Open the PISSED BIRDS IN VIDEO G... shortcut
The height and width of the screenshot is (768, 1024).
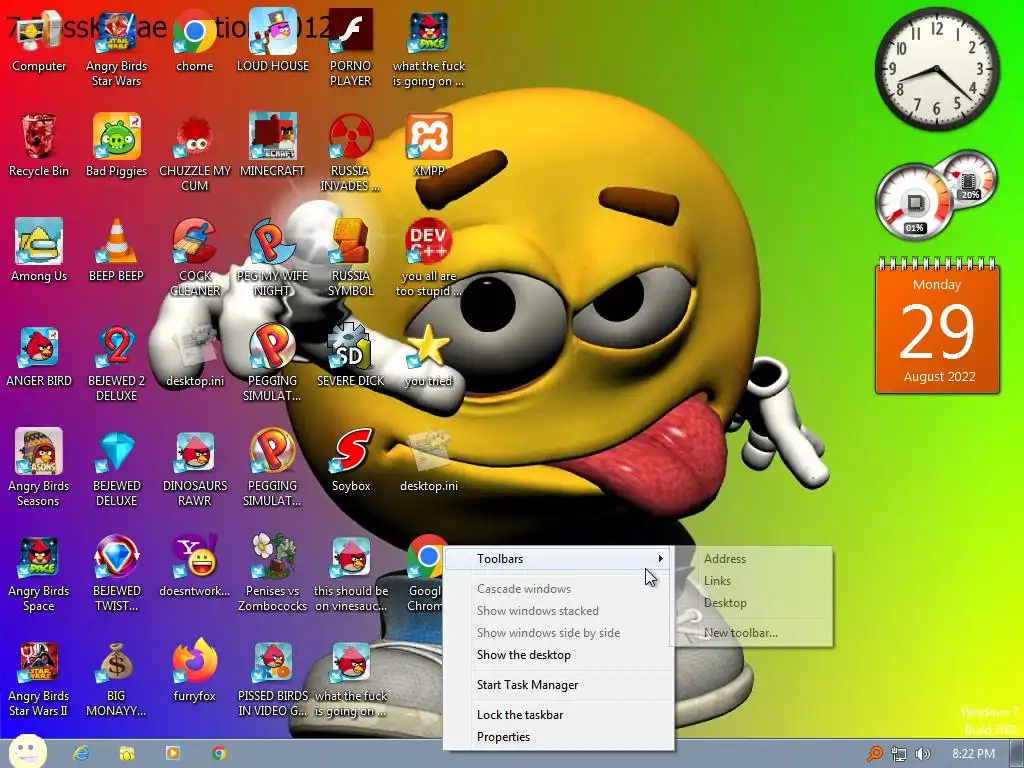[x=272, y=678]
